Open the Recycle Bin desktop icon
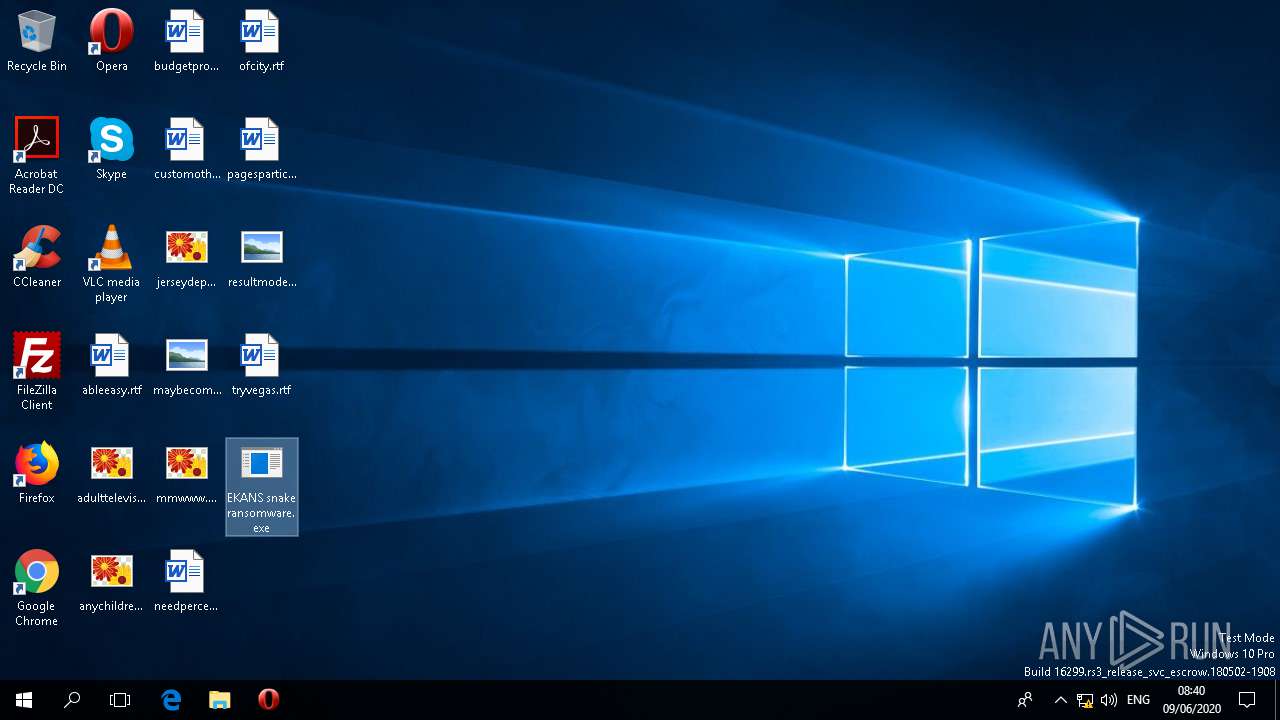 coord(37,41)
